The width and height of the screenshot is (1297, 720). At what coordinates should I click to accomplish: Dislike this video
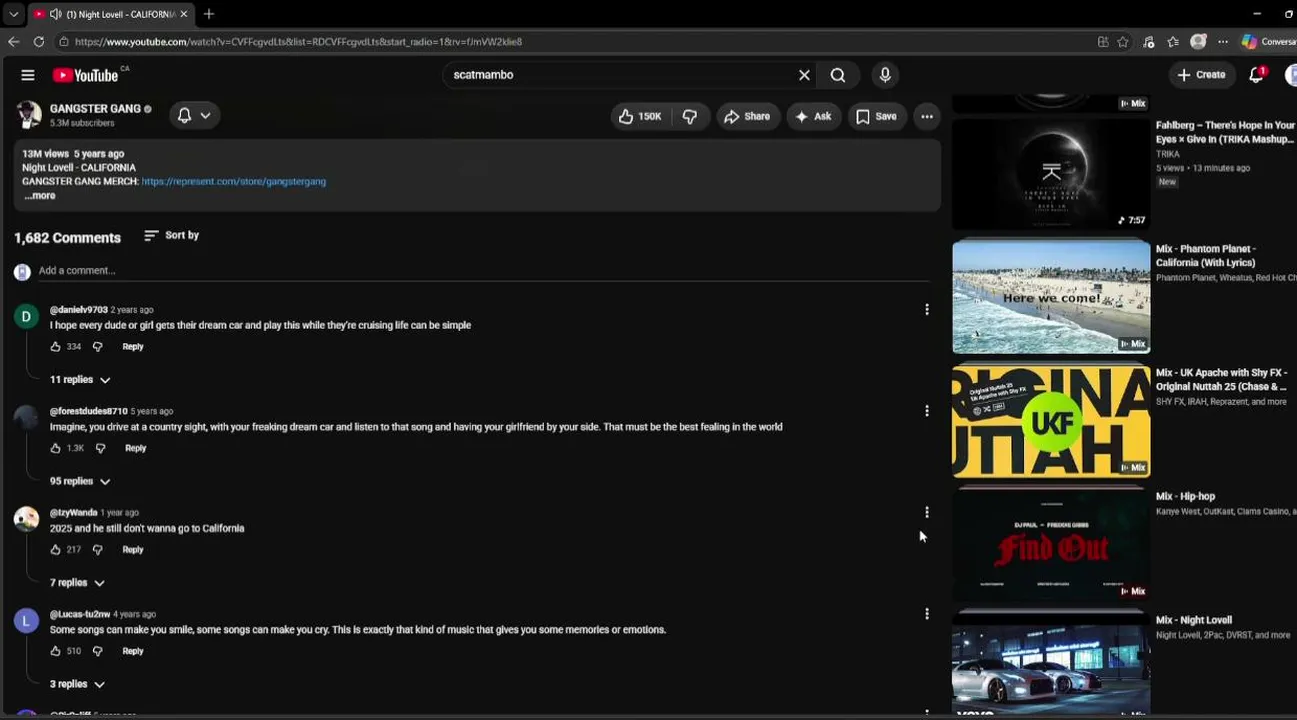point(690,116)
